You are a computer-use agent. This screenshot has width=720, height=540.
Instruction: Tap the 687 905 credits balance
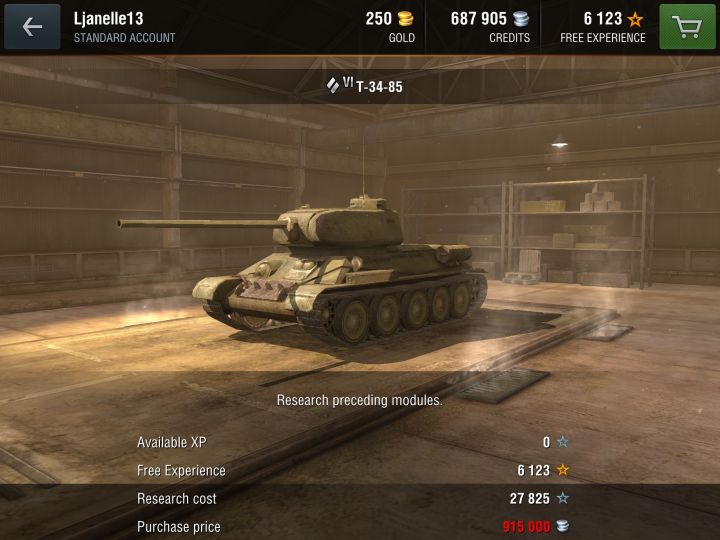tap(478, 19)
